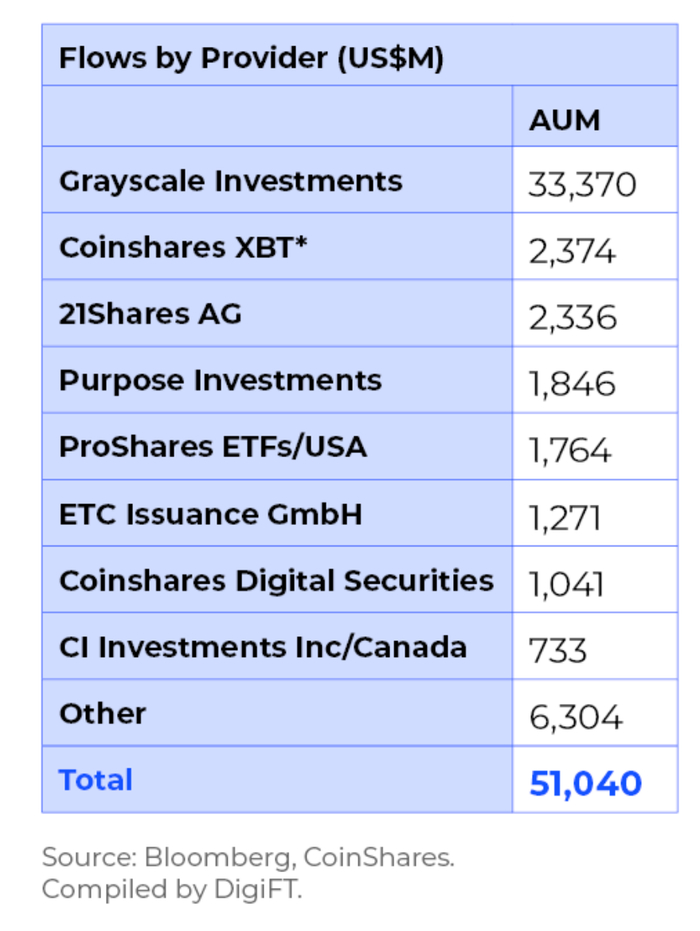Image resolution: width=700 pixels, height=931 pixels.
Task: Click the ProShares ETFs/USA row label
Action: click(x=212, y=446)
